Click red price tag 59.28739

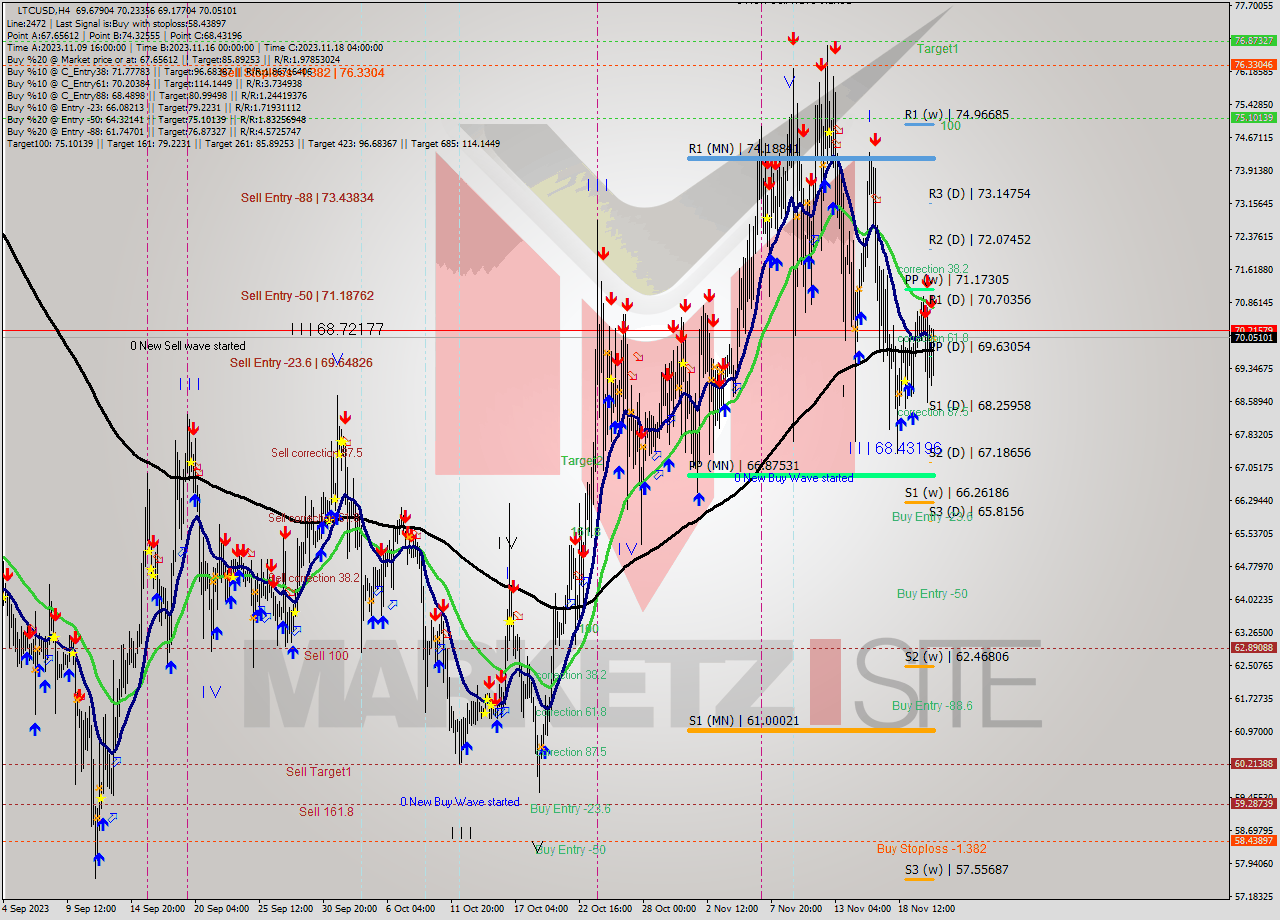coord(1253,804)
